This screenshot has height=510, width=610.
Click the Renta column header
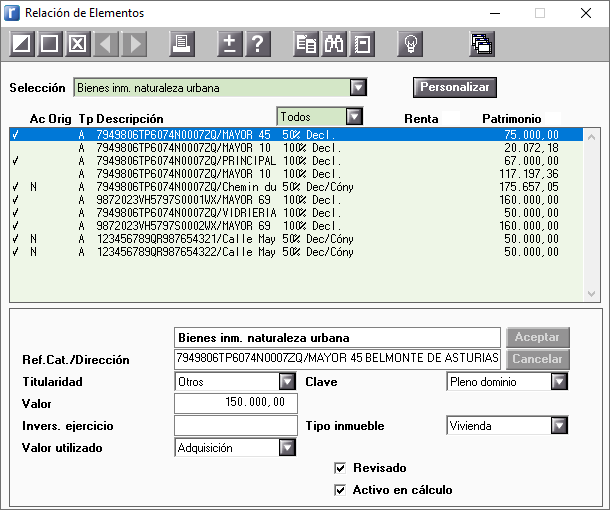(421, 119)
